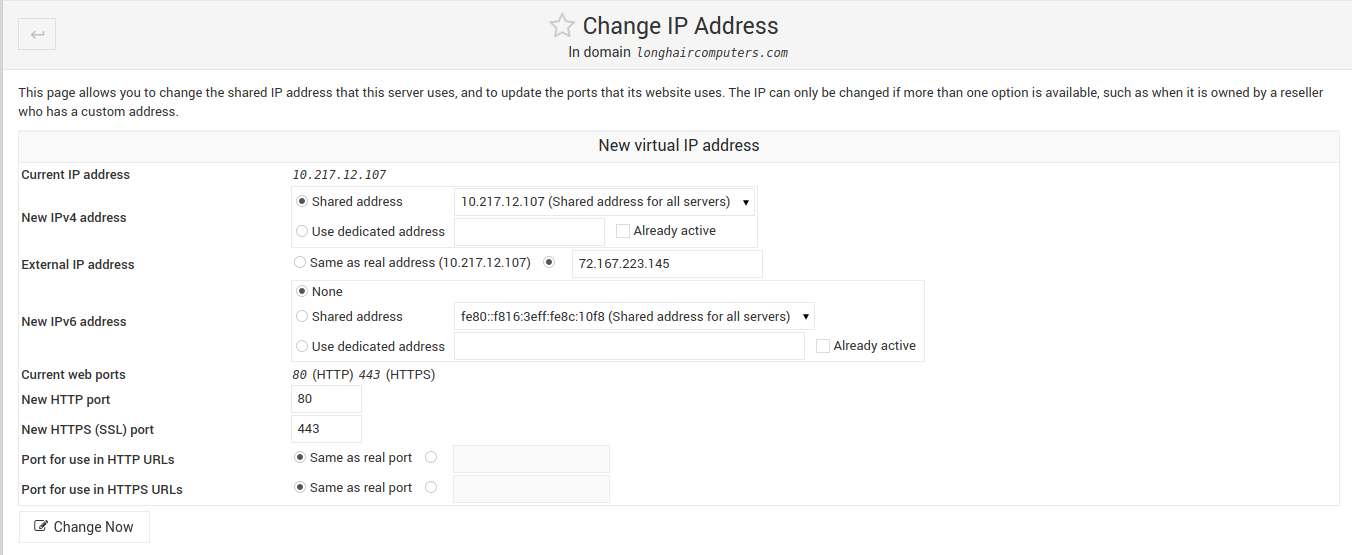Click the IPv6 dedicated address text field
Screen dimensions: 1352x555
(x=629, y=346)
